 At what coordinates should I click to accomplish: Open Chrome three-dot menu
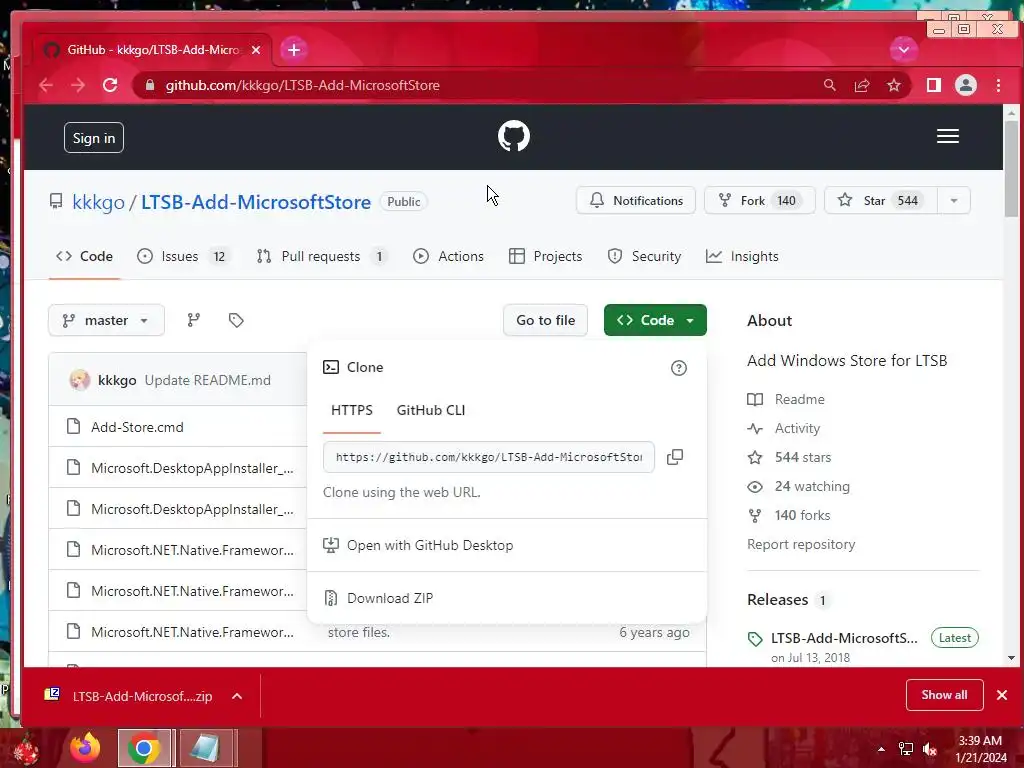(x=998, y=85)
